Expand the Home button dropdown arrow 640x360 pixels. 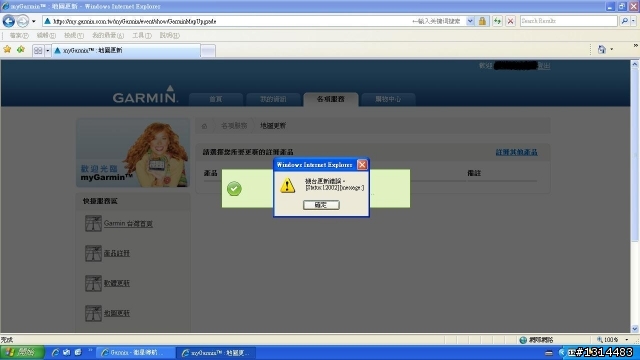(x=611, y=49)
